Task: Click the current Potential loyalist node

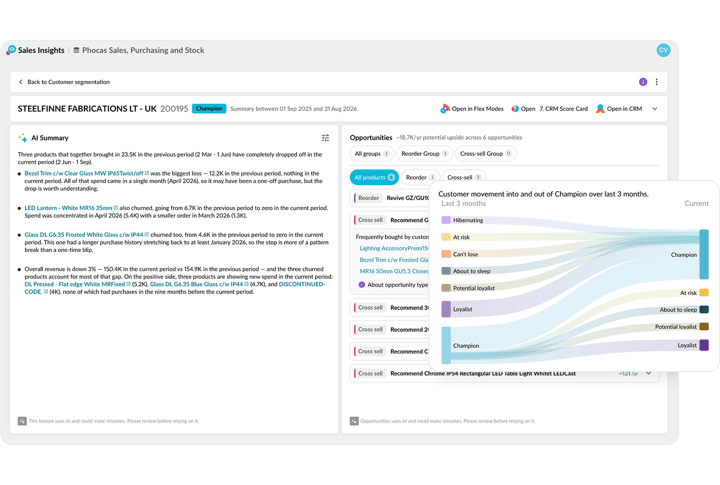Action: pos(704,327)
